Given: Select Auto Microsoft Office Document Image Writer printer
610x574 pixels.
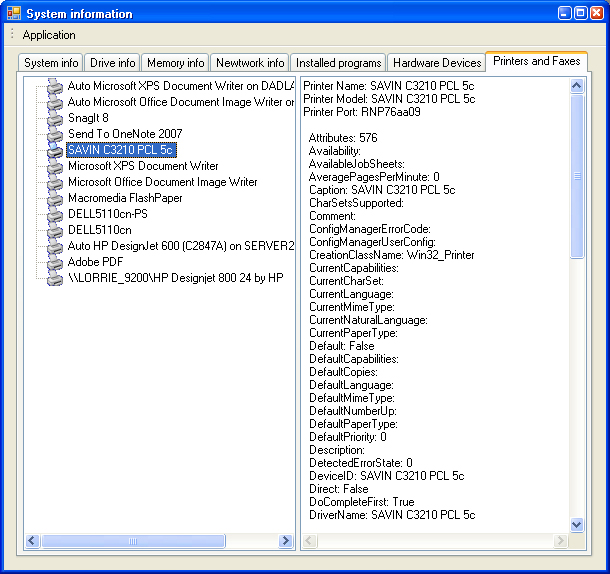Looking at the screenshot, I should (x=181, y=102).
